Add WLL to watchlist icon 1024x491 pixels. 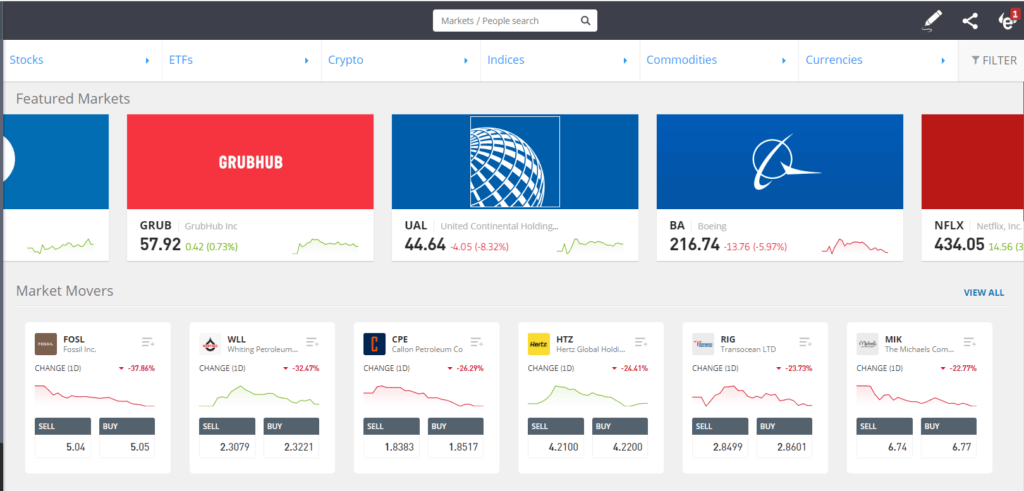(x=312, y=342)
